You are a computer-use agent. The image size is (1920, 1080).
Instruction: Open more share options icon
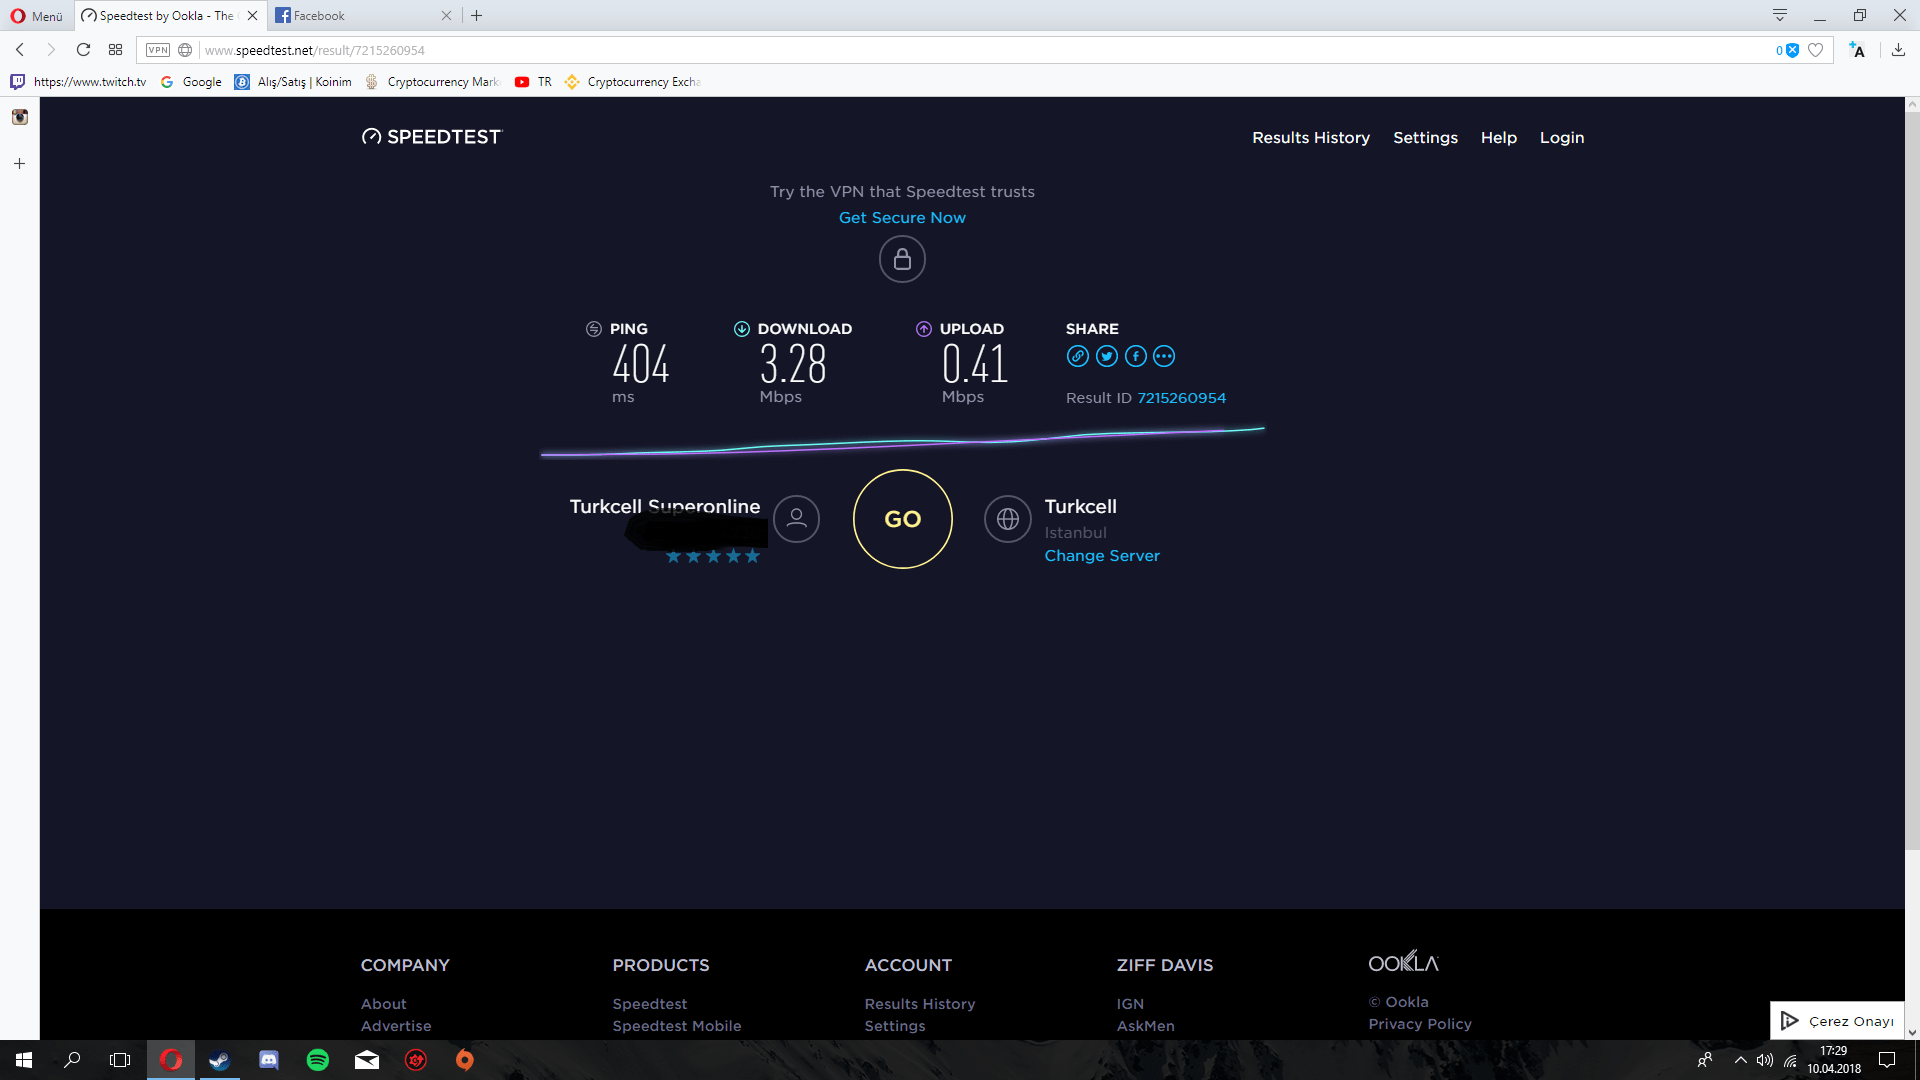point(1164,356)
